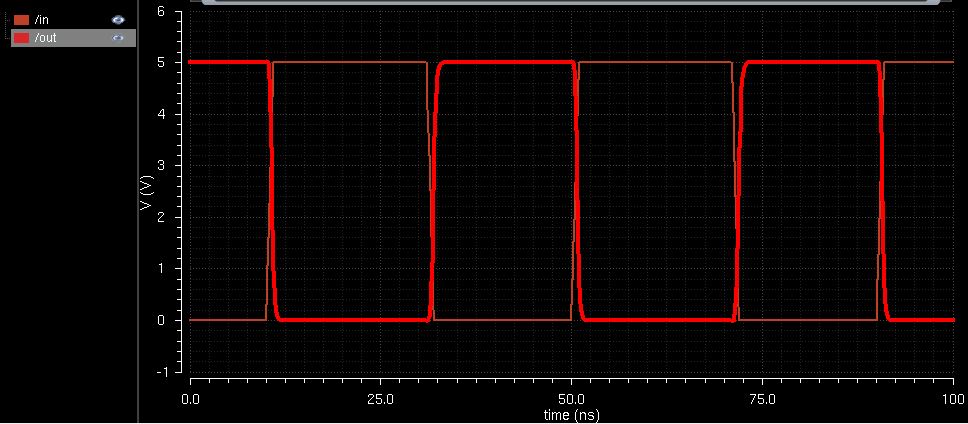
Task: Click the -1 y-axis tick label
Action: (x=160, y=372)
